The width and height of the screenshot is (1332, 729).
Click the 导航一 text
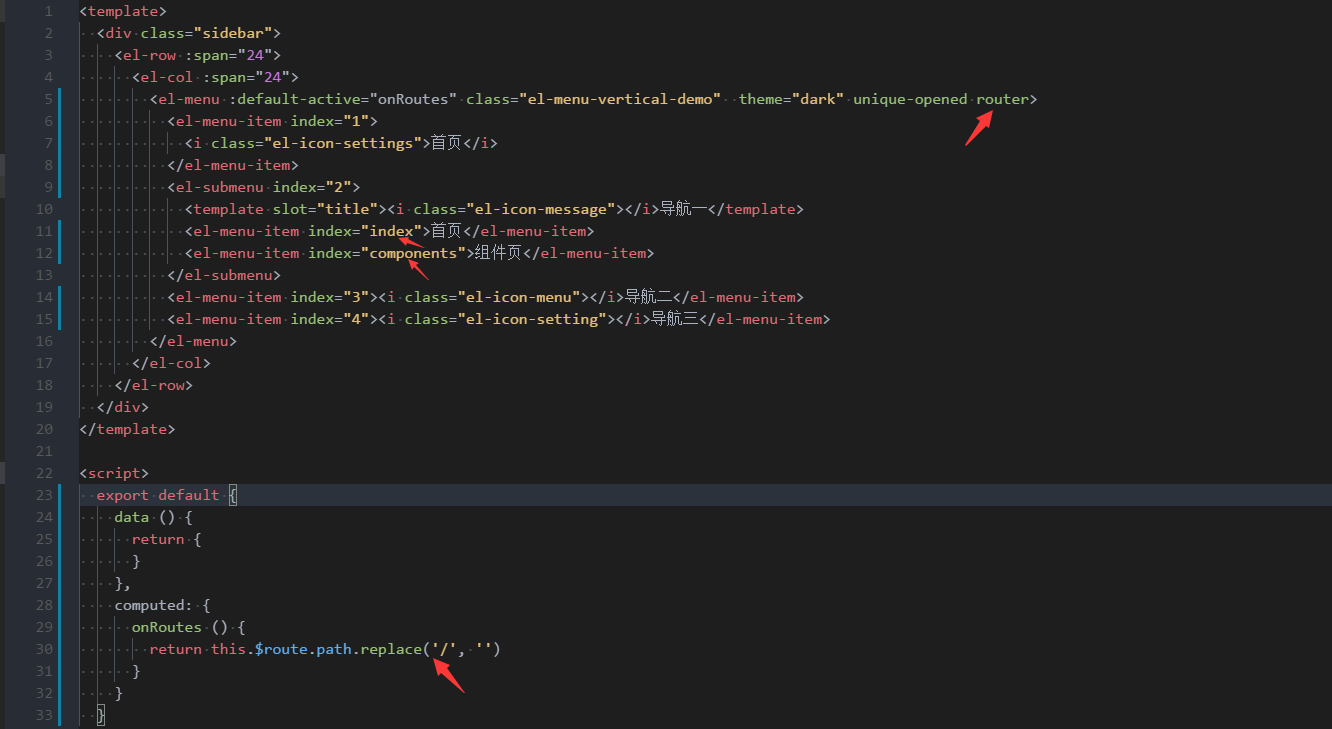tap(683, 209)
